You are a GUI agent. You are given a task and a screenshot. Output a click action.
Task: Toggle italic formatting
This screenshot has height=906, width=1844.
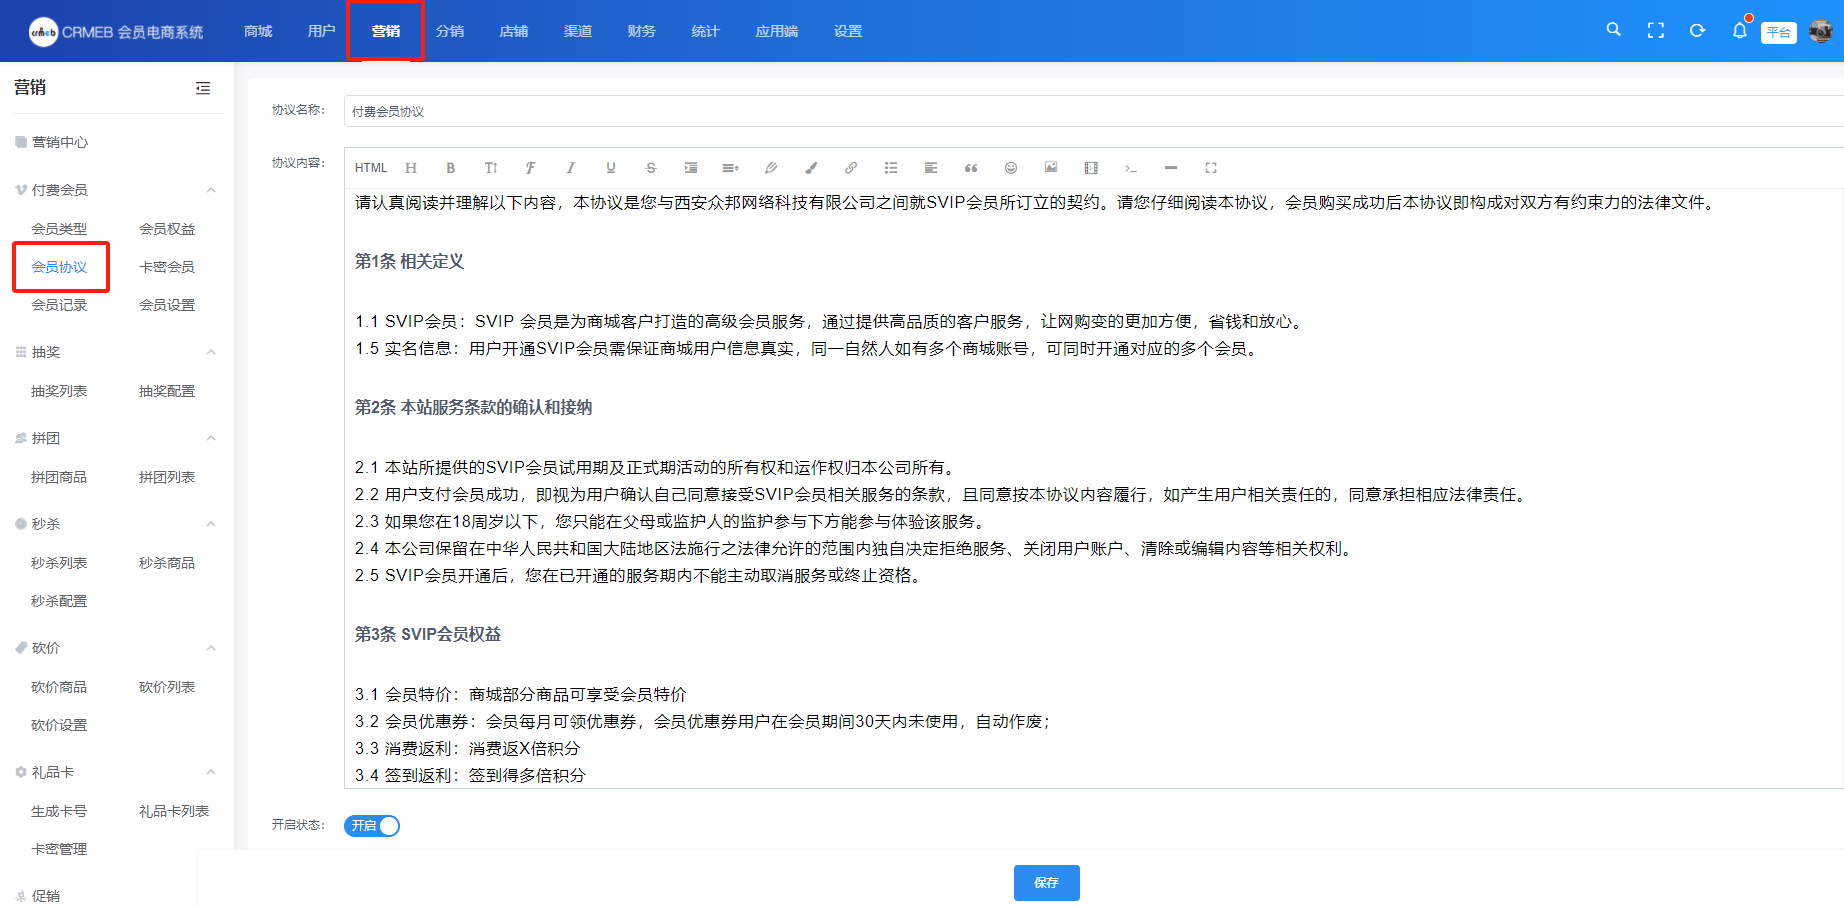coord(571,168)
